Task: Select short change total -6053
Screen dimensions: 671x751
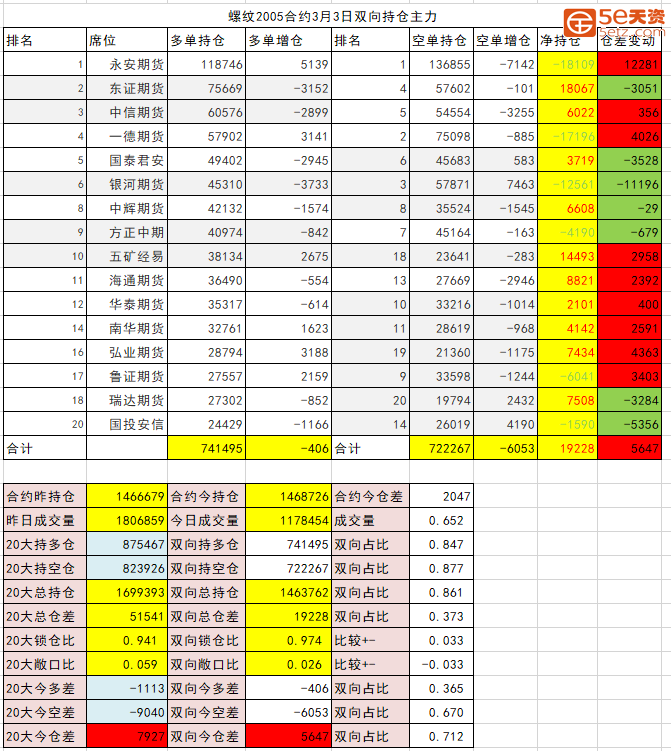Action: (x=505, y=448)
